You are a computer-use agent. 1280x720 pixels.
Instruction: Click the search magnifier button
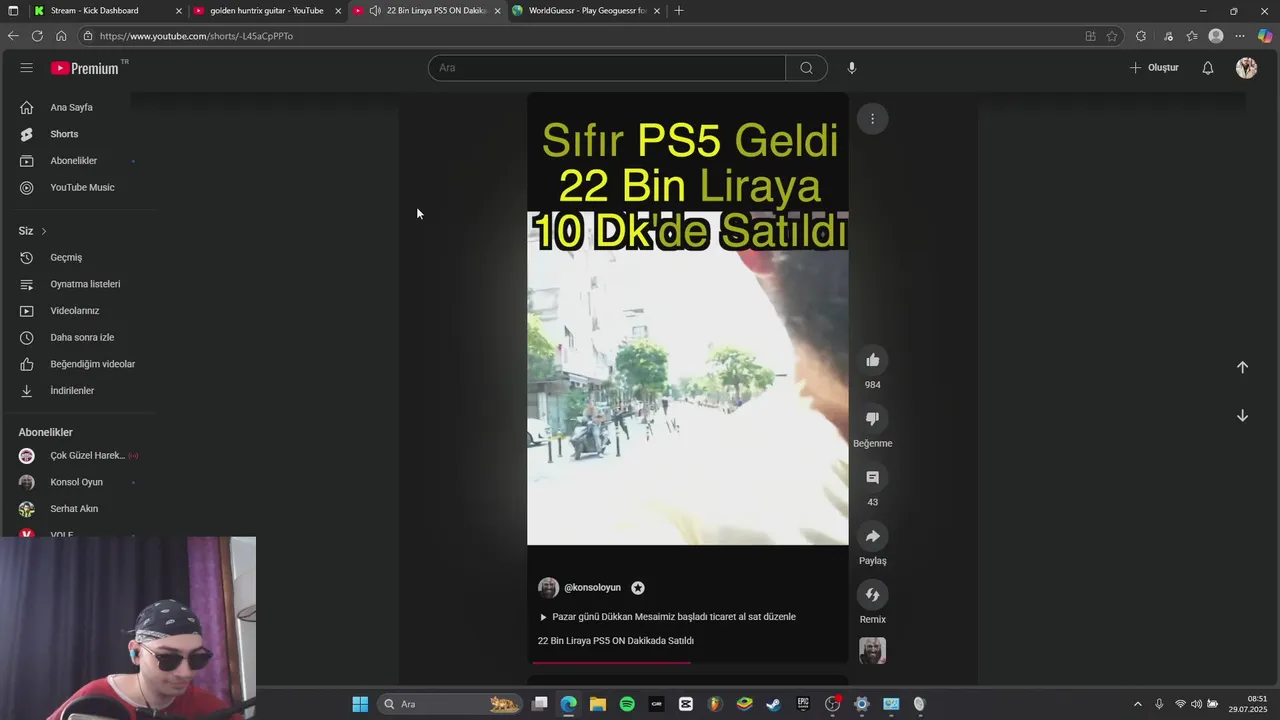[806, 68]
